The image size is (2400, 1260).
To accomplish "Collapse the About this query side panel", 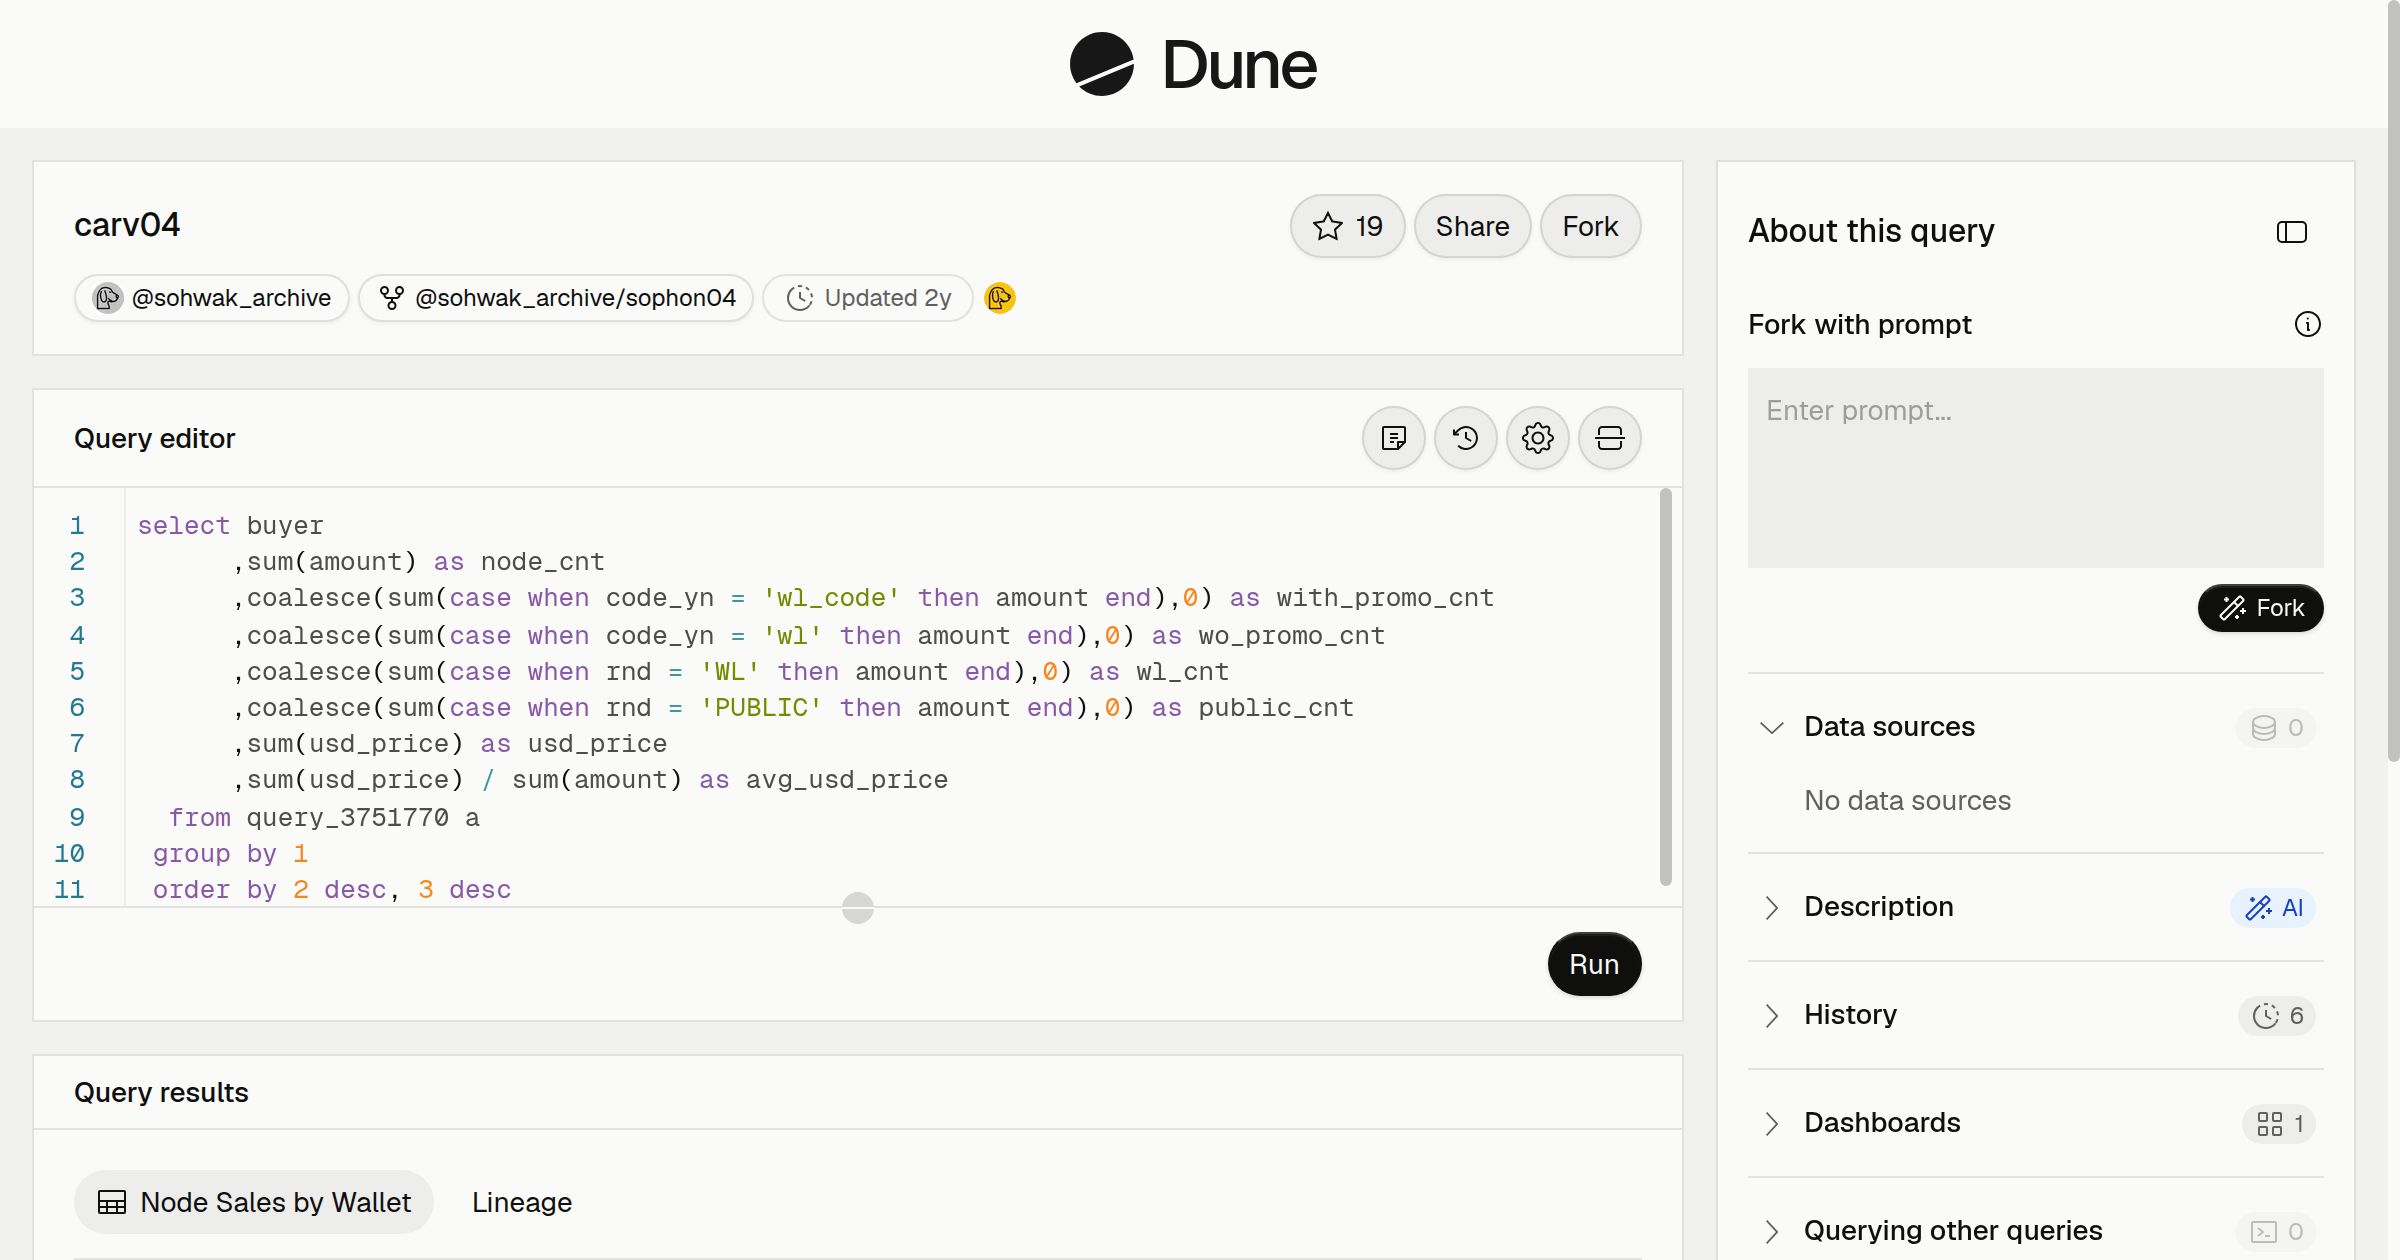I will point(2291,232).
